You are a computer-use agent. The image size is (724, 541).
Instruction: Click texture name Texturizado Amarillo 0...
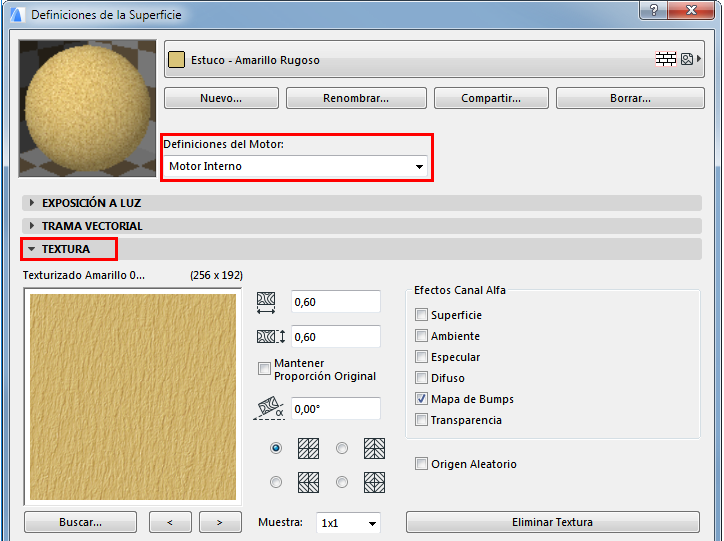point(84,275)
